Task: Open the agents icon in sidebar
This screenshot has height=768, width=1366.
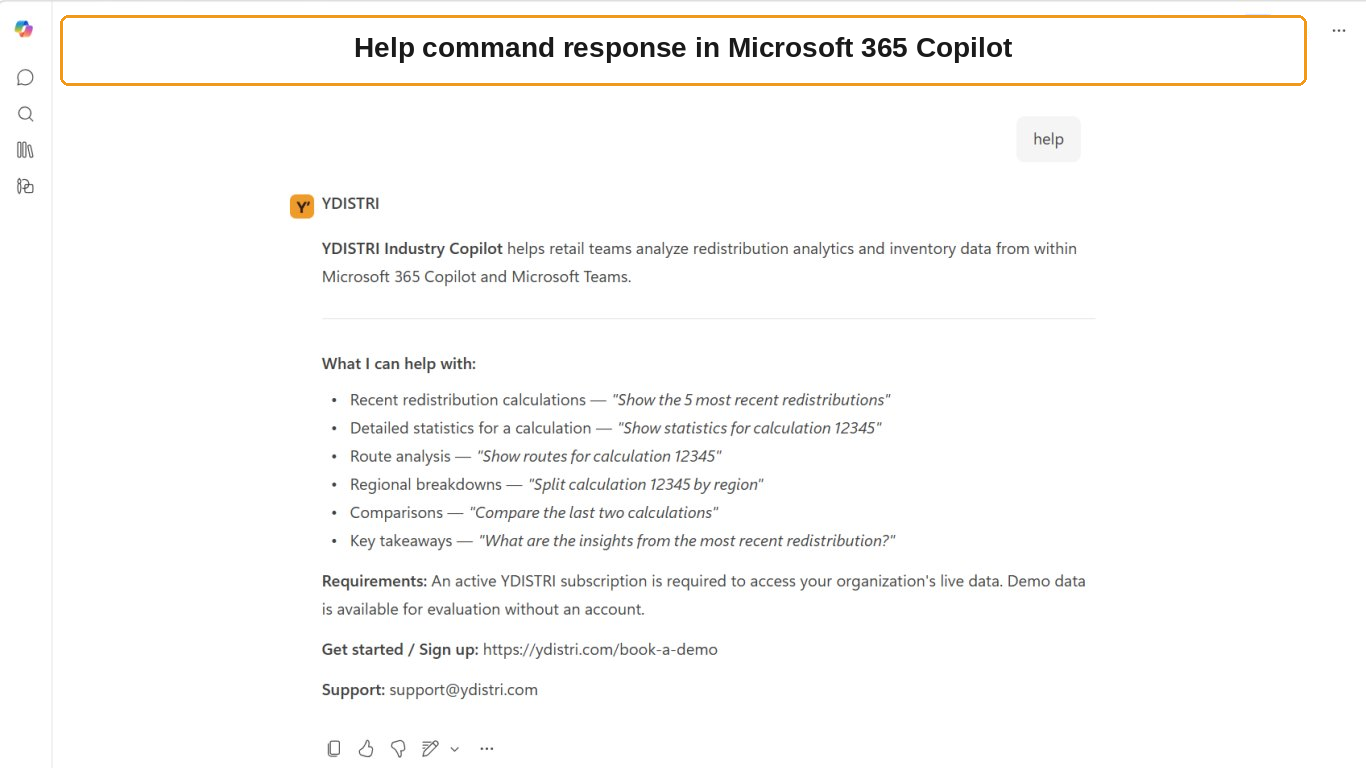Action: [26, 186]
